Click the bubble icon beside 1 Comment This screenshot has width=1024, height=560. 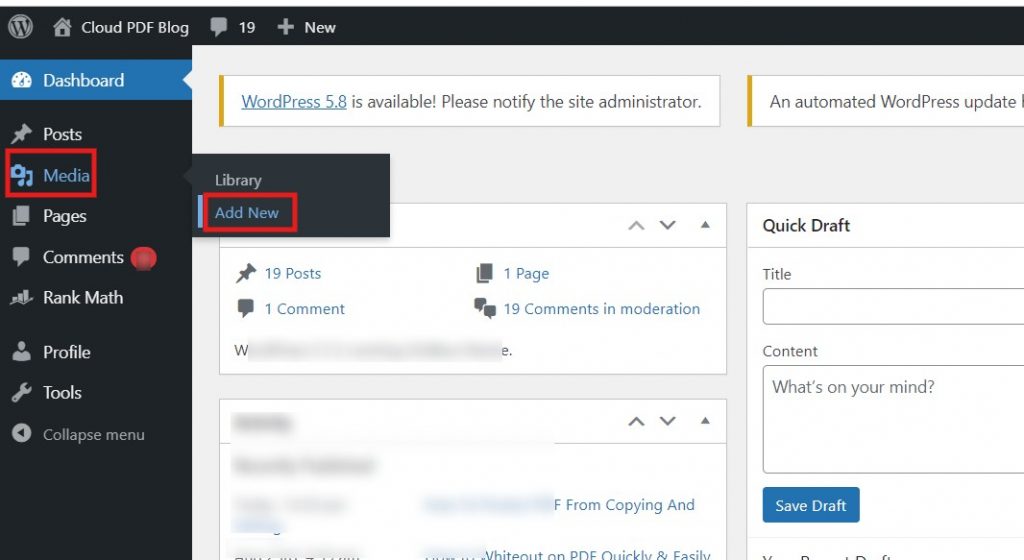tap(246, 308)
